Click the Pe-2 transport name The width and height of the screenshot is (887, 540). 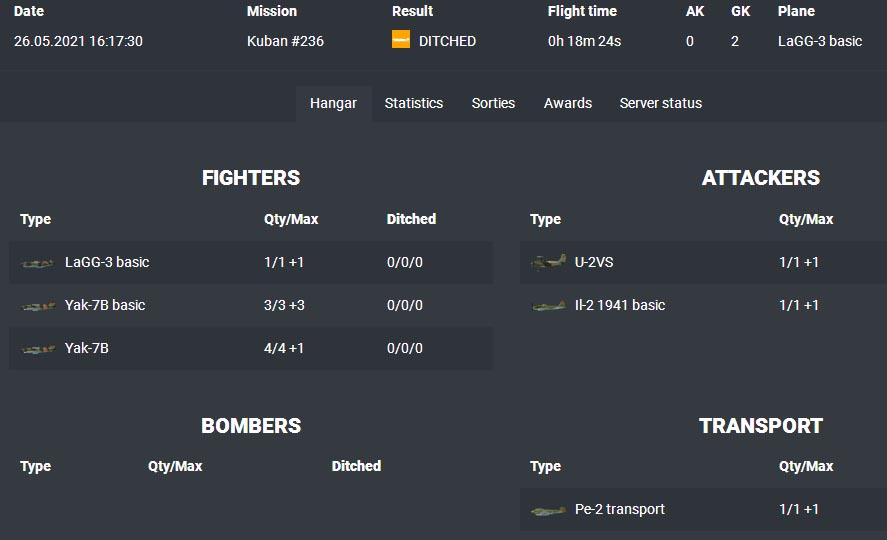[620, 509]
